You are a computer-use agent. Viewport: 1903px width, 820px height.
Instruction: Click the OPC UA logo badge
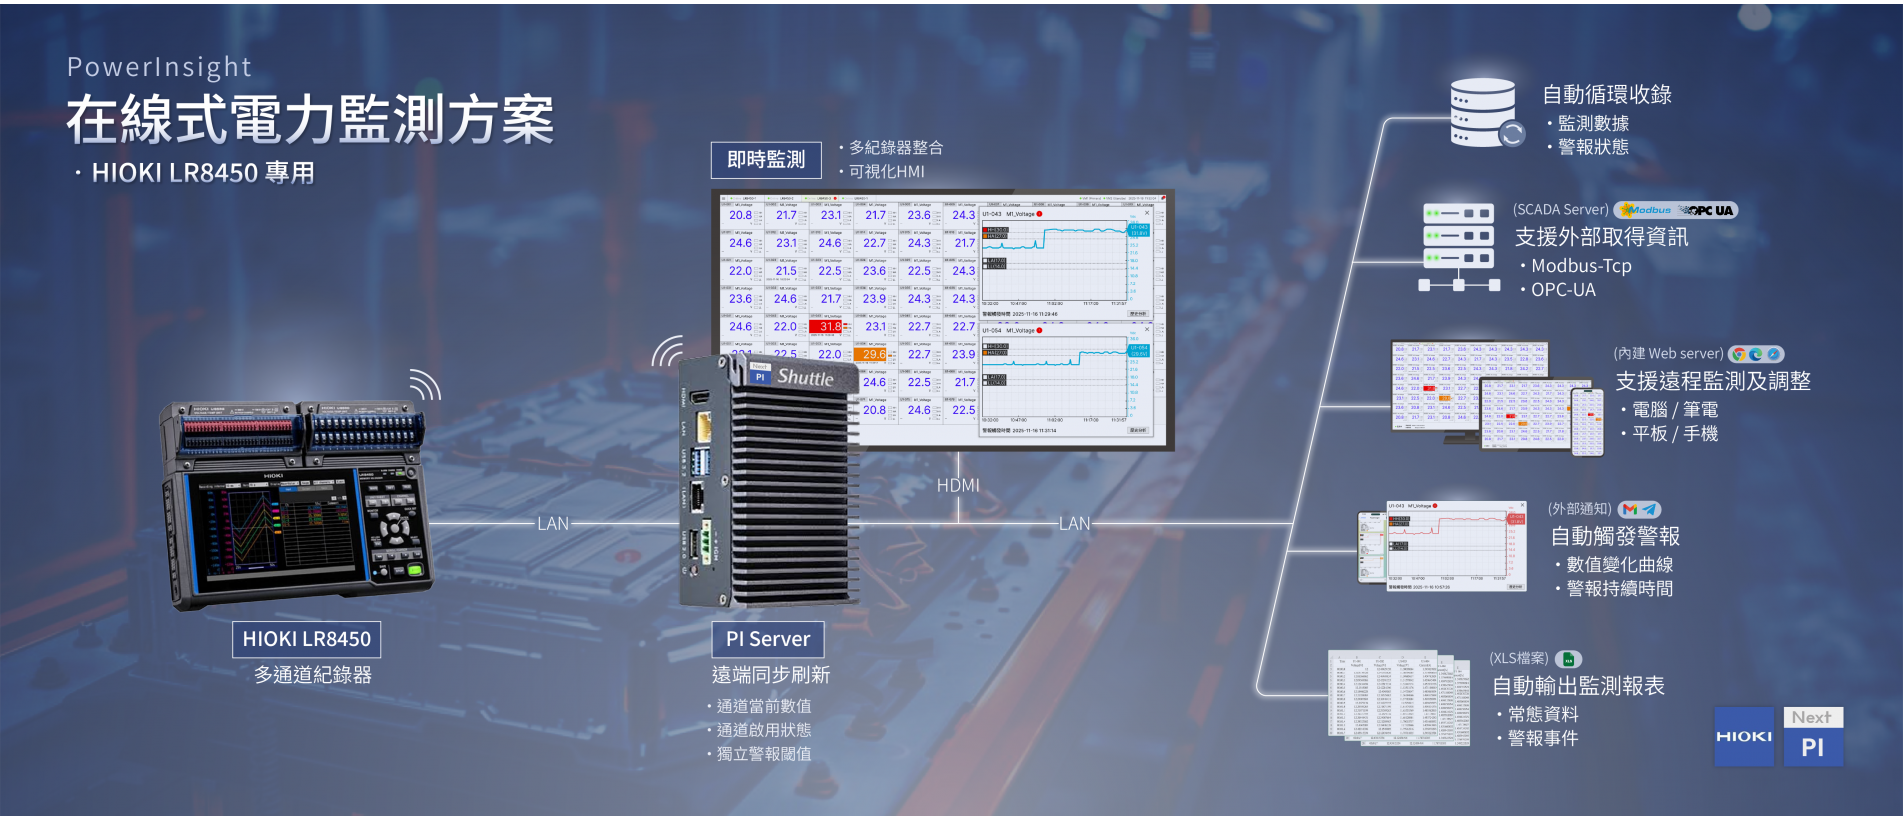coord(1709,210)
